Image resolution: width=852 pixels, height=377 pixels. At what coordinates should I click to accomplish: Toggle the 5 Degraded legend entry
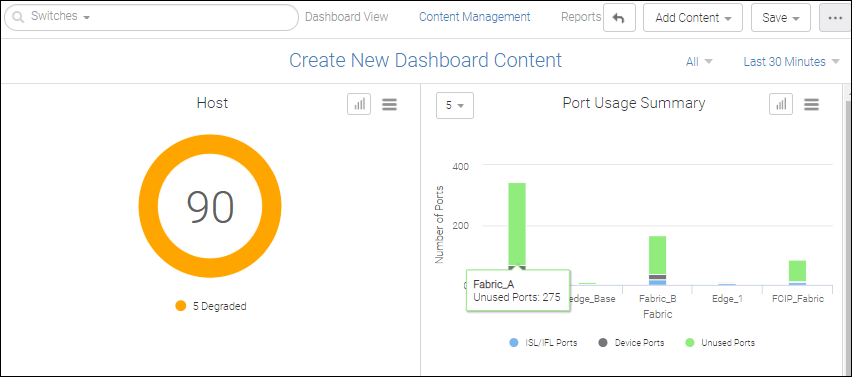coord(211,306)
